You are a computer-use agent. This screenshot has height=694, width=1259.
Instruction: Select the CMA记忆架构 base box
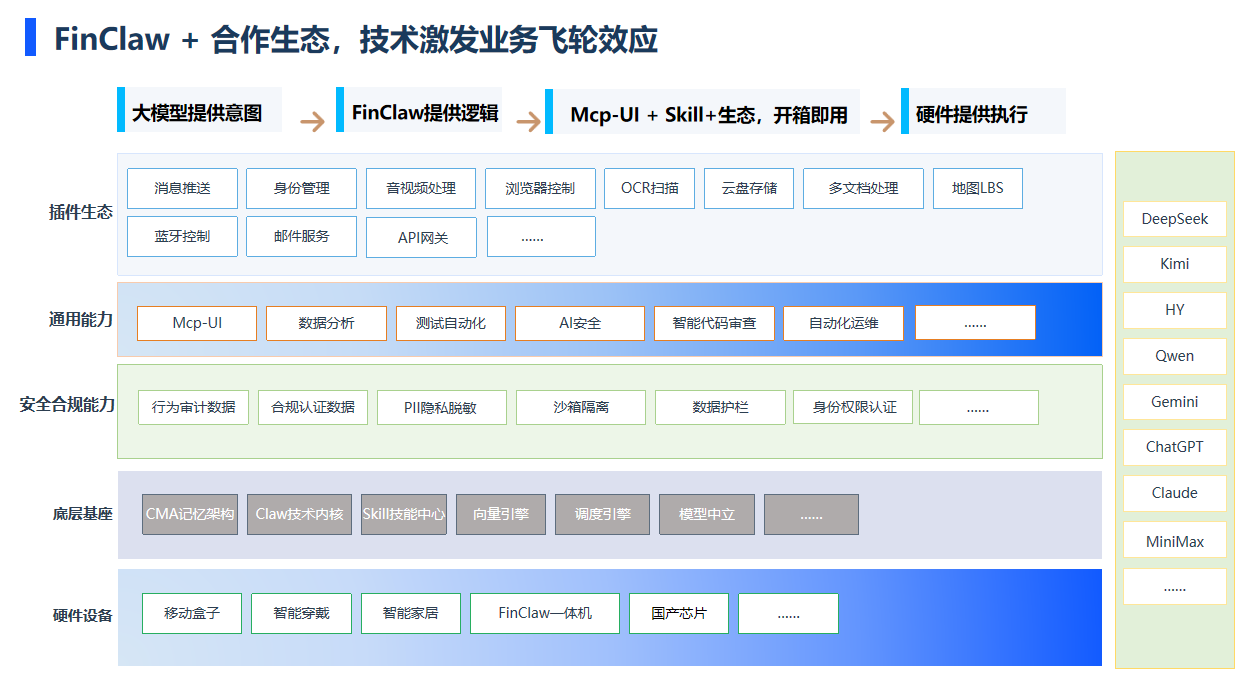[x=190, y=514]
